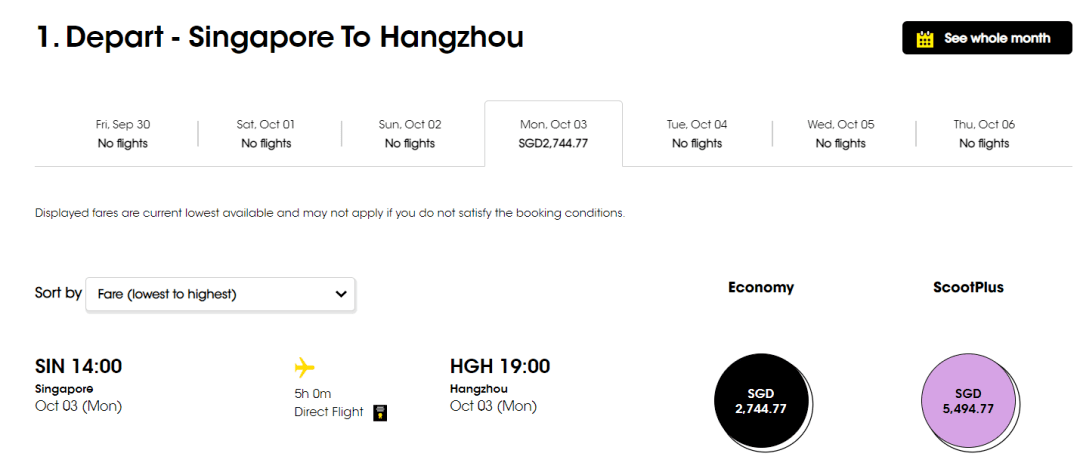Open the Sort by fare dropdown

tap(220, 294)
